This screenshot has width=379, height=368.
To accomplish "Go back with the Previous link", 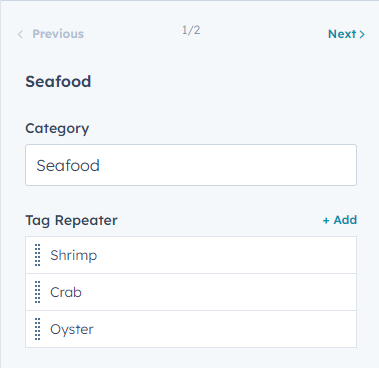I will click(x=51, y=34).
